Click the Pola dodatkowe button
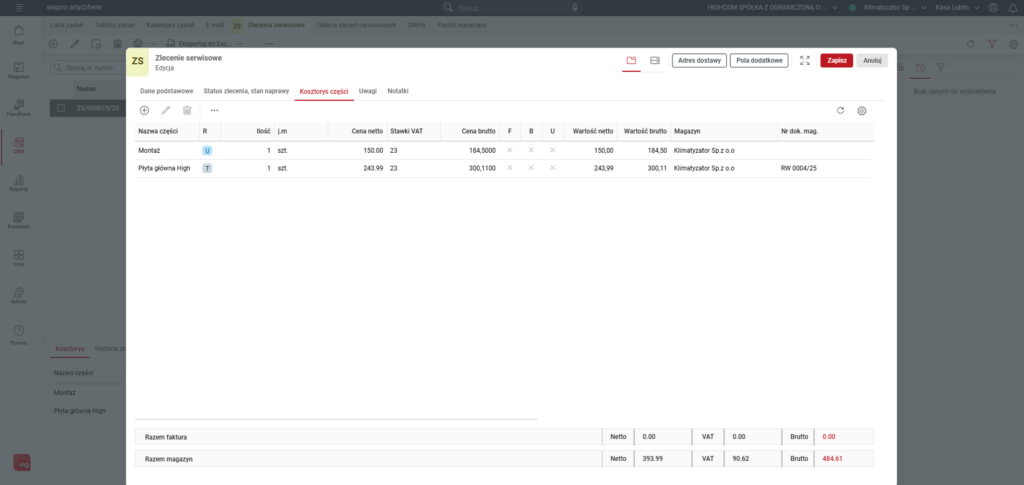The width and height of the screenshot is (1024, 485). 759,60
